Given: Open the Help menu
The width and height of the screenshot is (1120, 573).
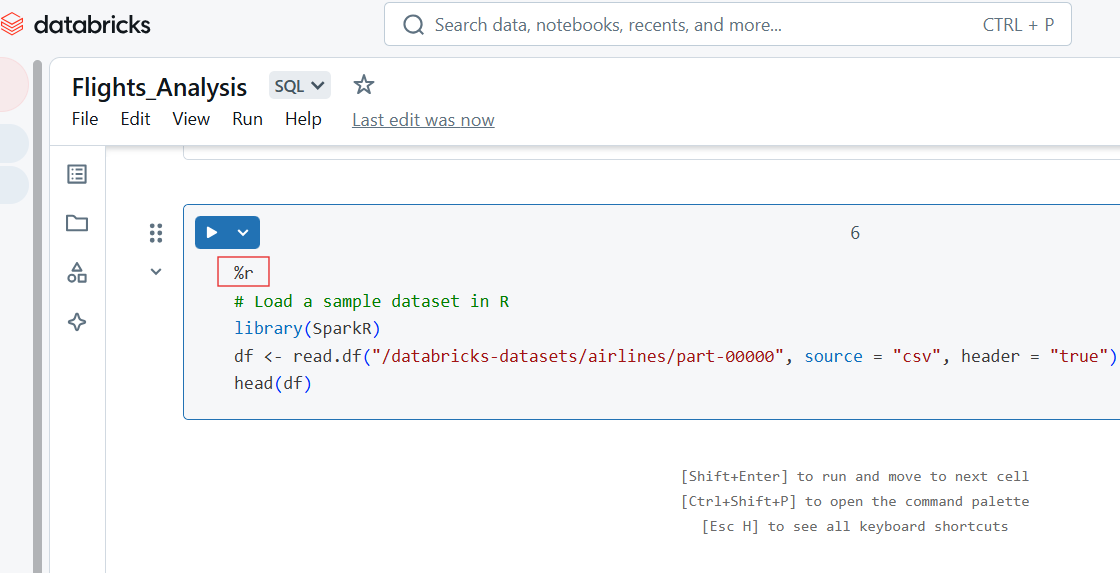Looking at the screenshot, I should tap(303, 119).
